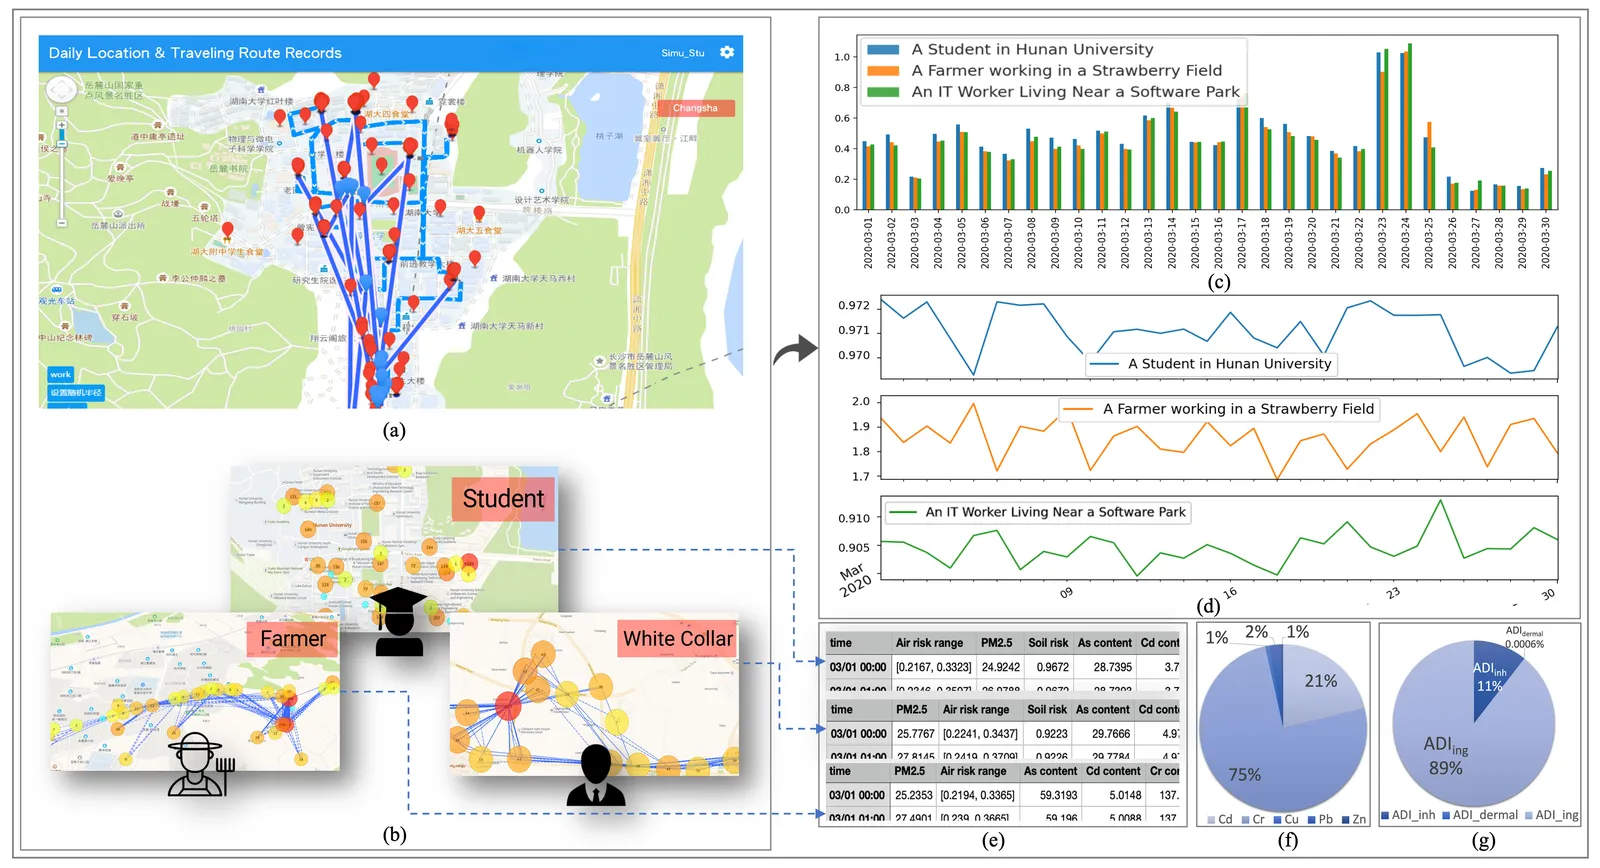Click the Changsha city label on map

(x=695, y=108)
